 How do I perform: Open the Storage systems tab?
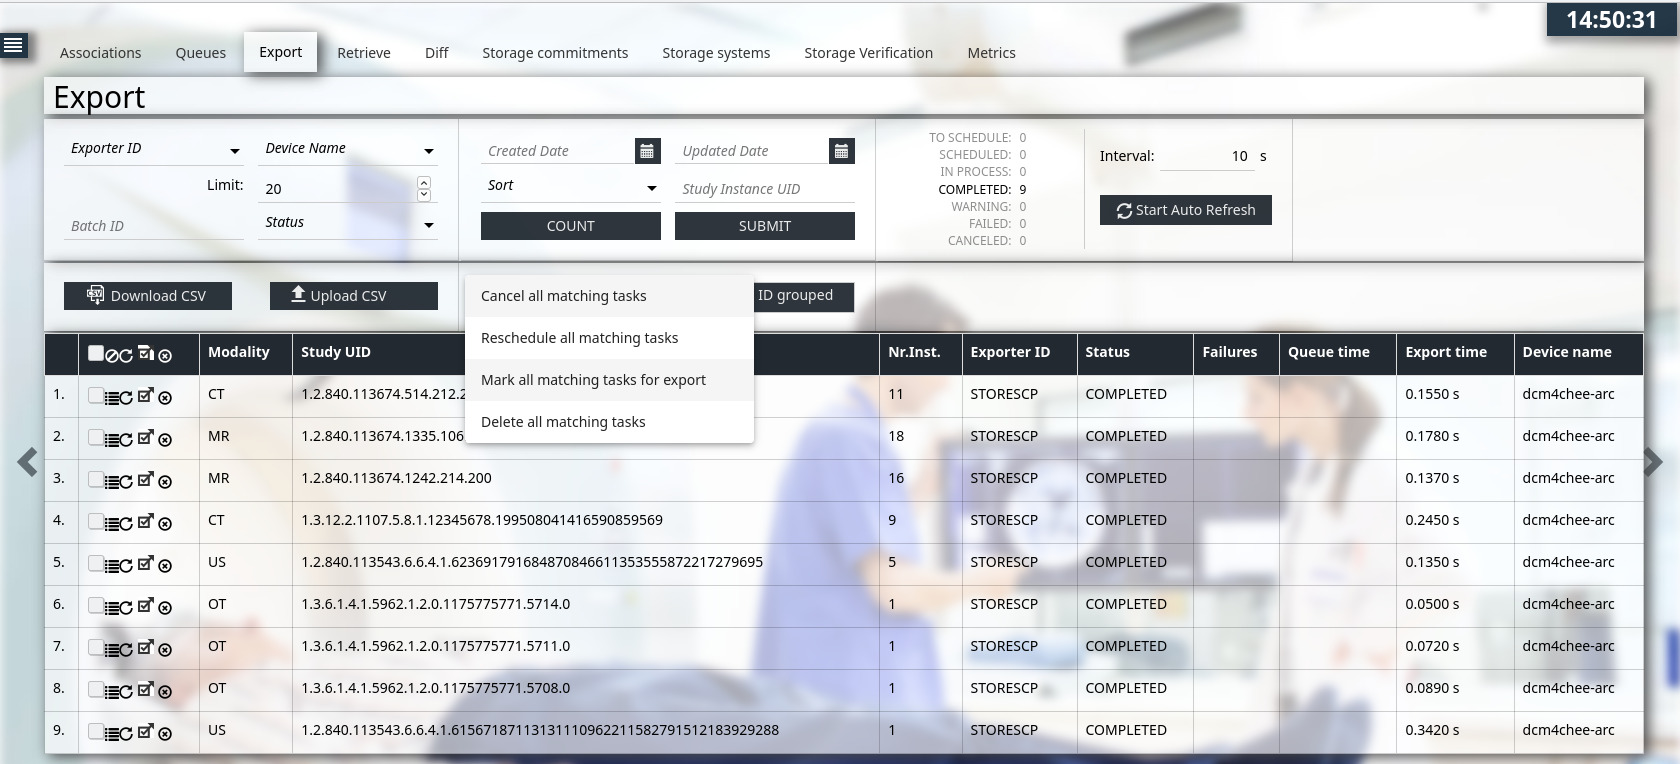point(716,53)
